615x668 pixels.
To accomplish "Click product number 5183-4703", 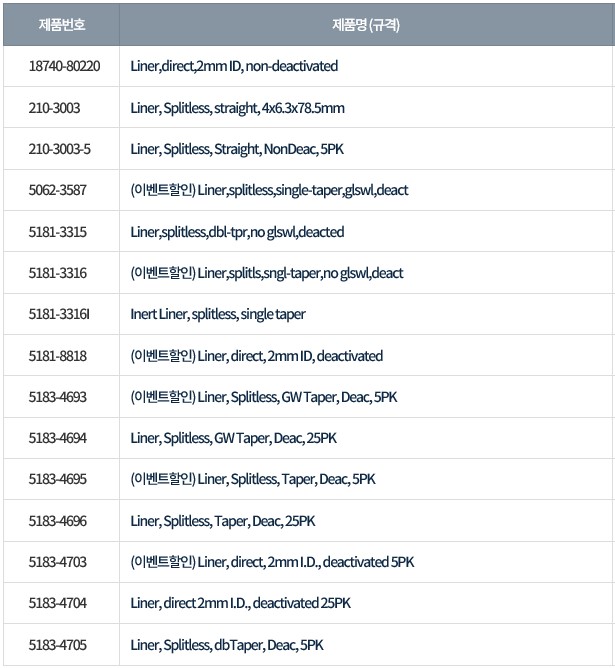I will [58, 562].
